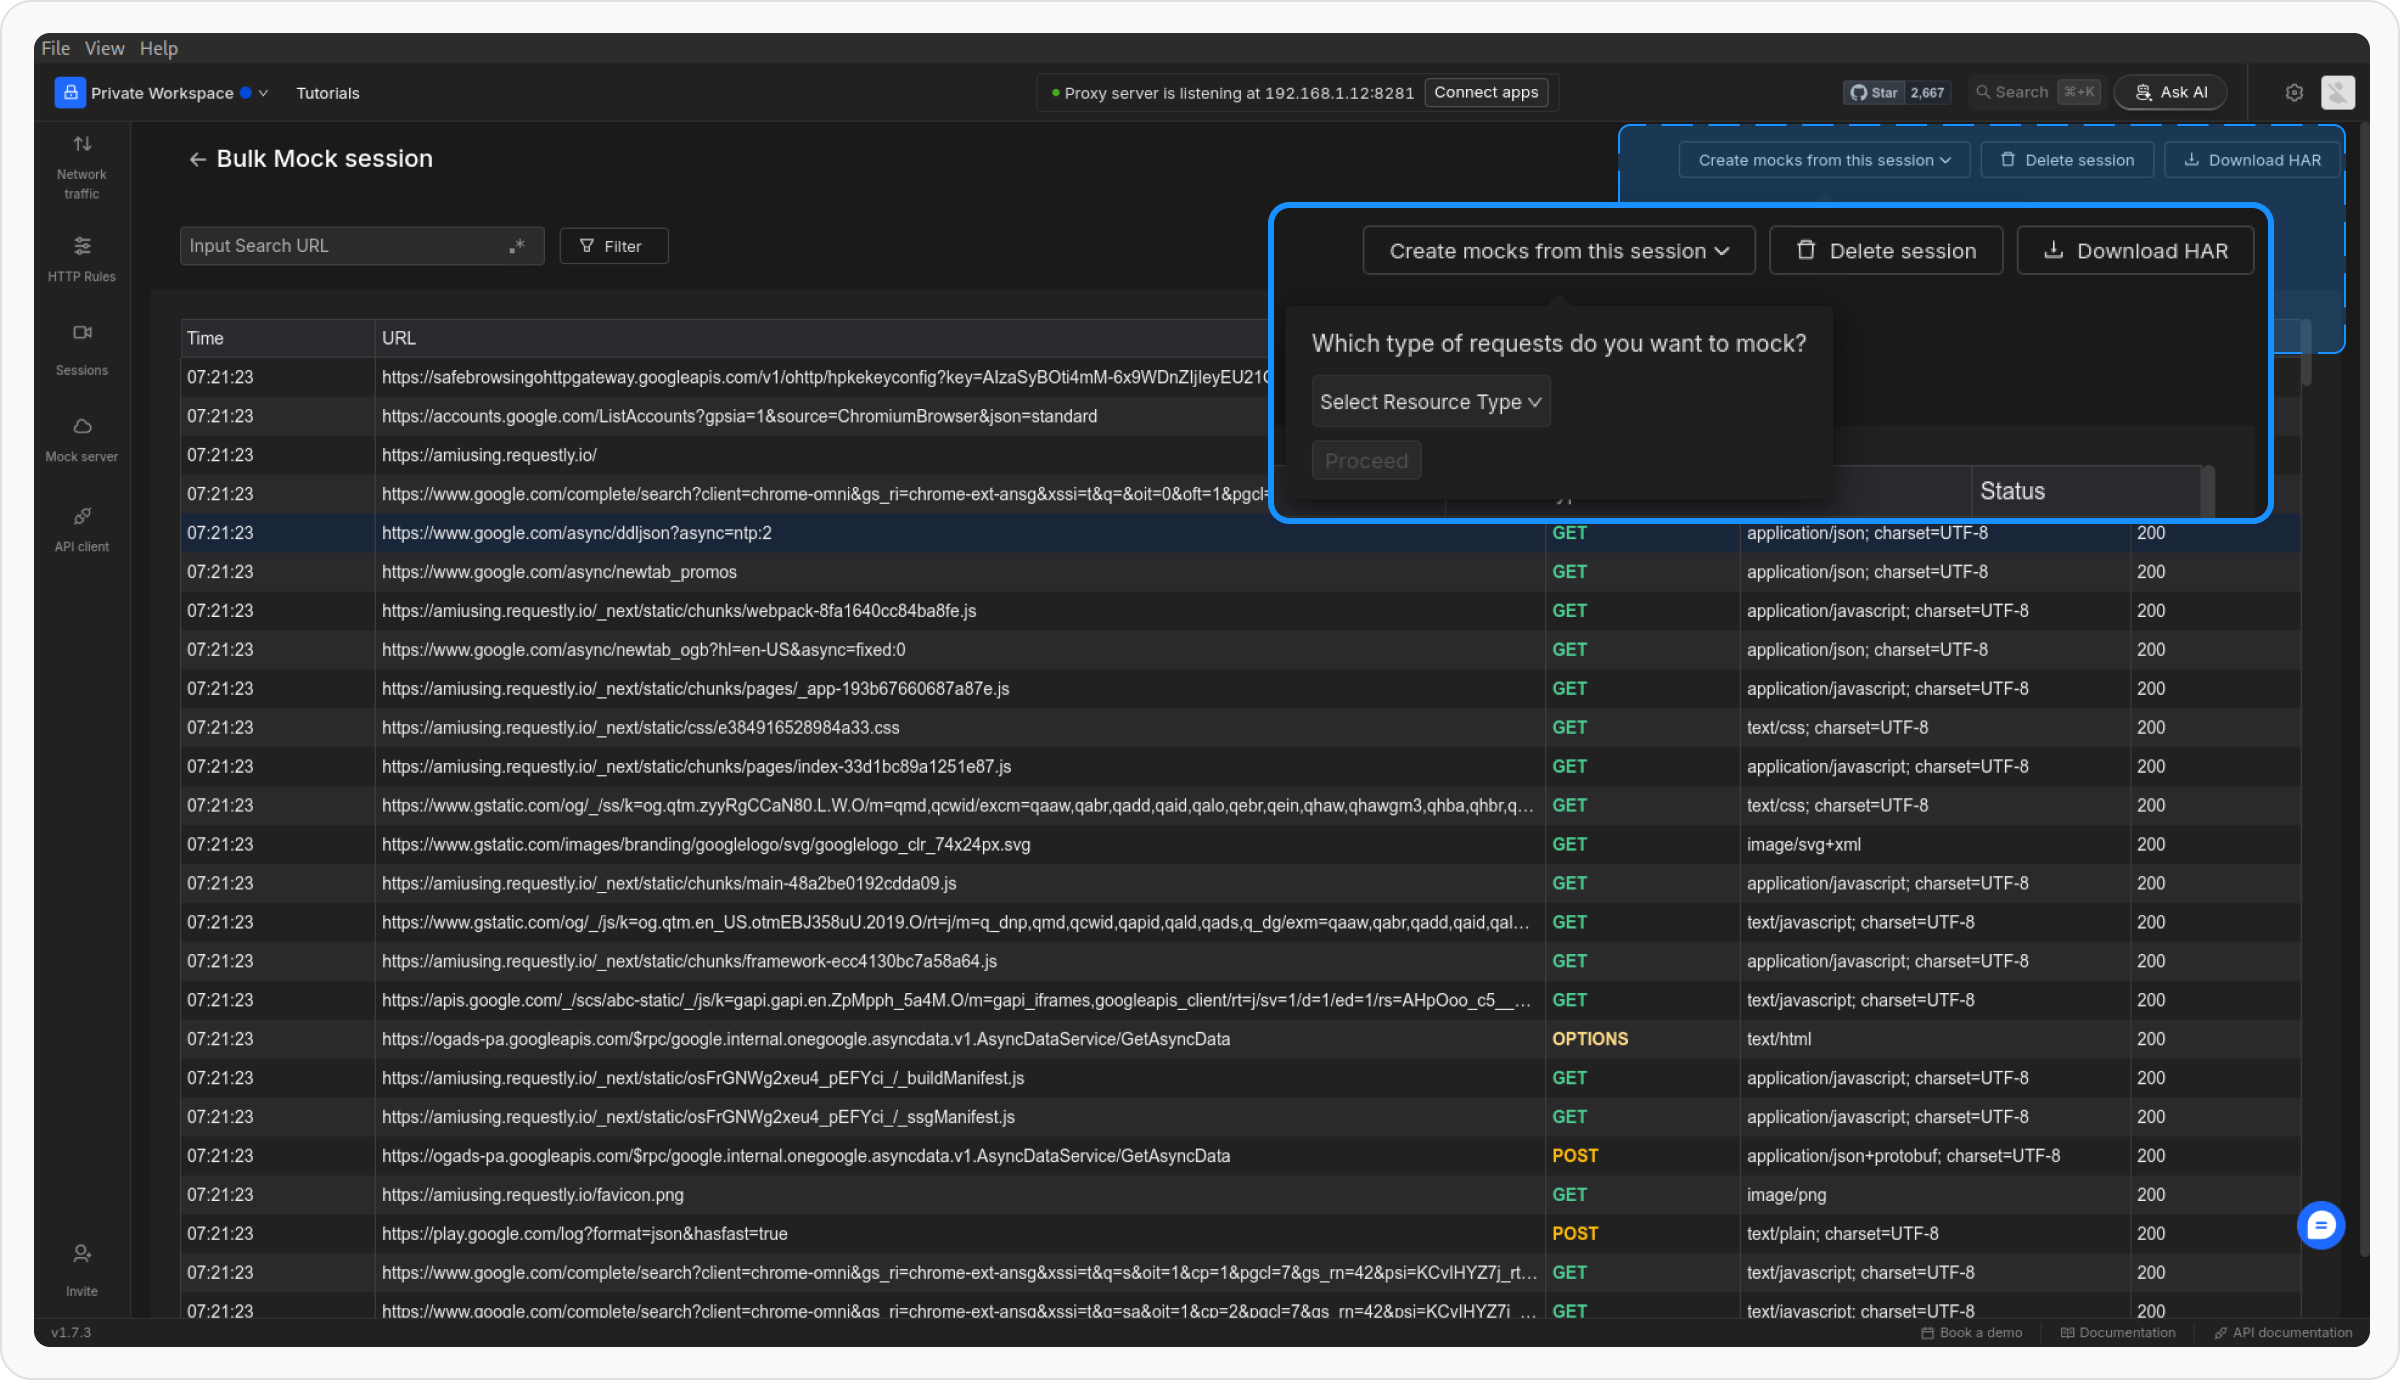2400x1380 pixels.
Task: Open the Network traffic sidebar icon
Action: click(82, 145)
